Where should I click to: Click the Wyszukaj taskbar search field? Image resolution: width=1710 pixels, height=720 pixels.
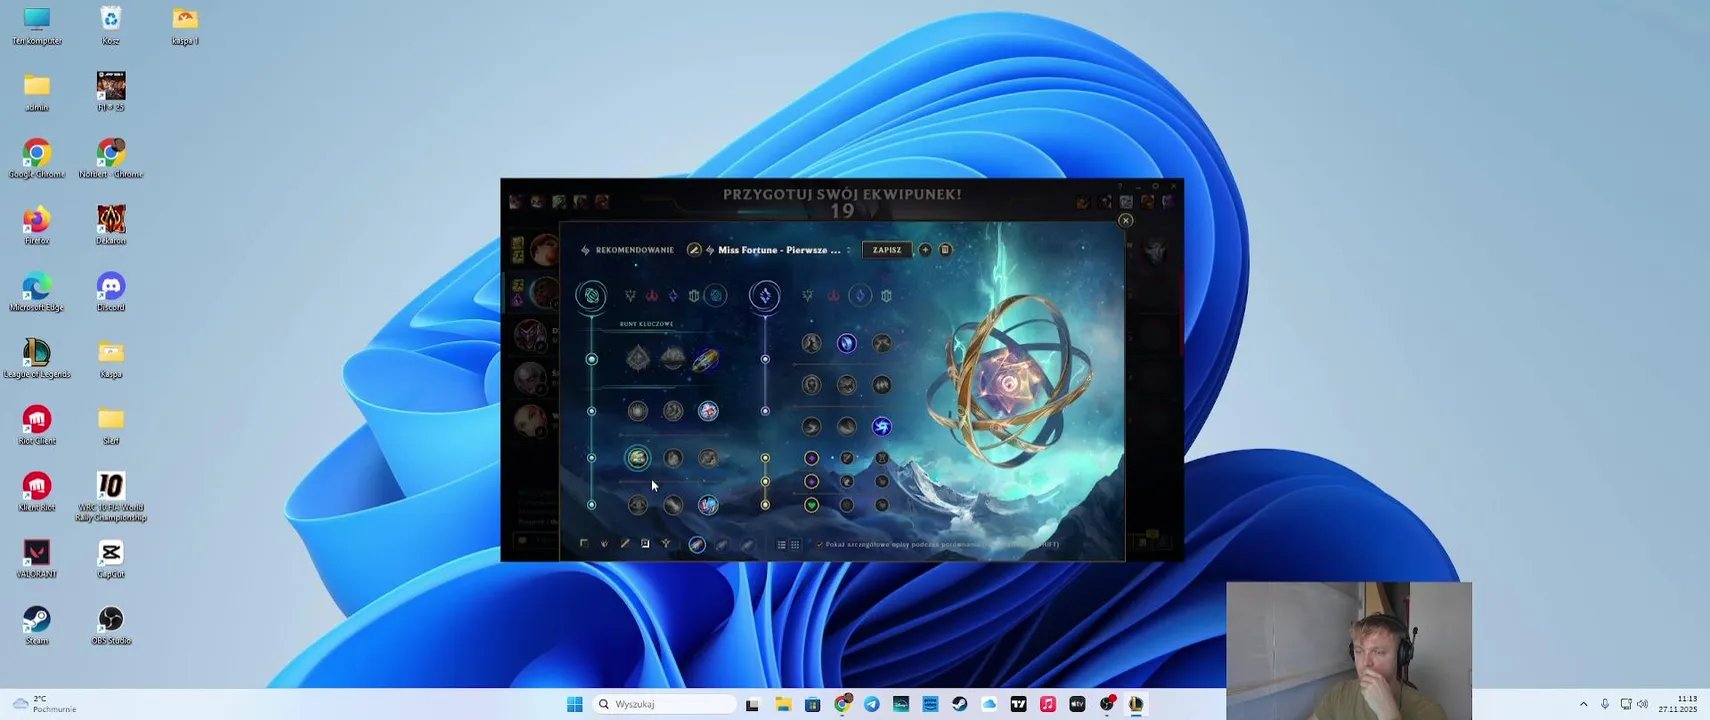click(665, 704)
